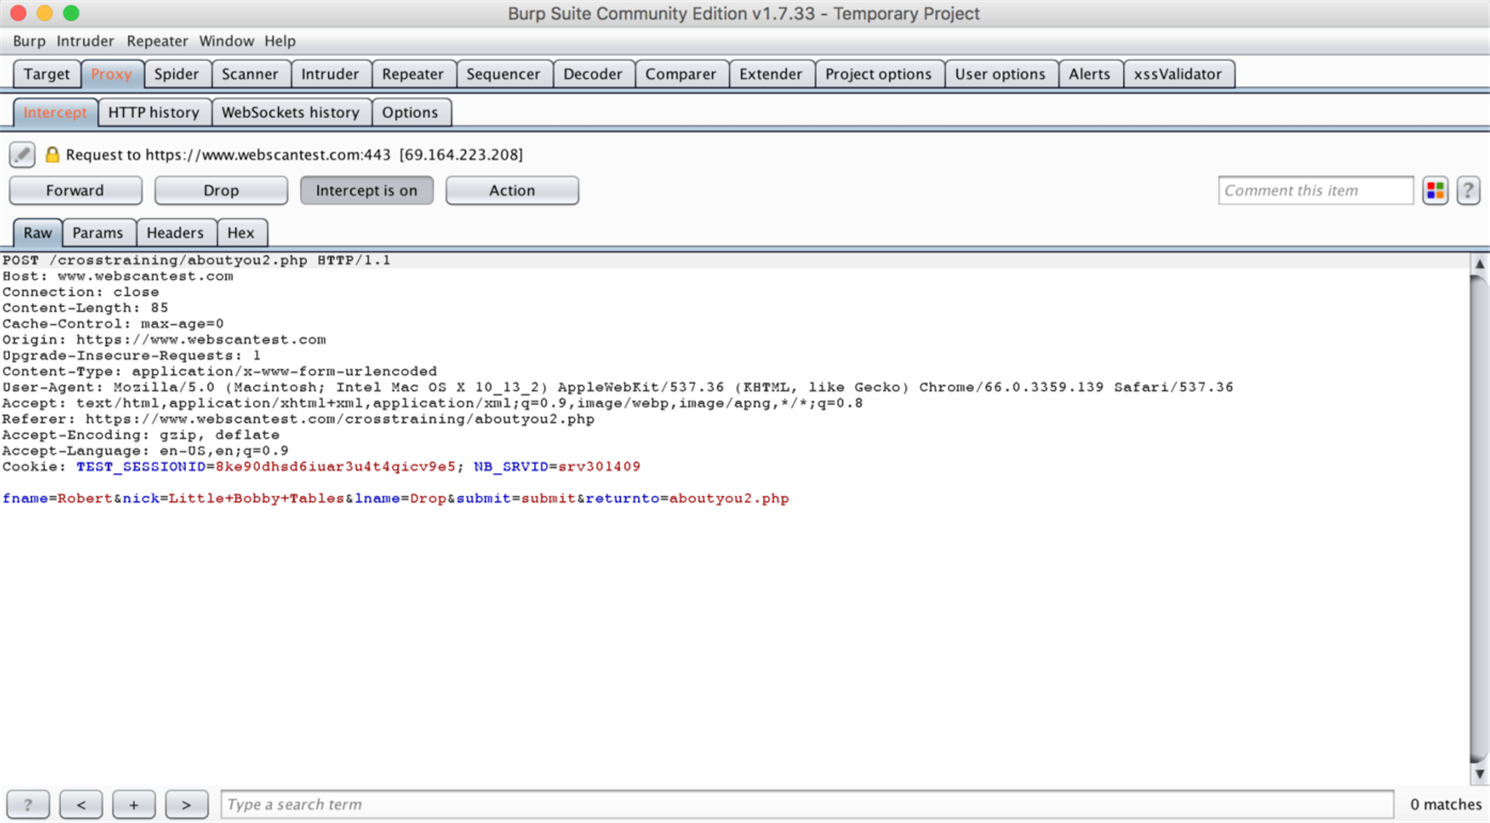
Task: Click the 0 matches search counter
Action: point(1446,804)
